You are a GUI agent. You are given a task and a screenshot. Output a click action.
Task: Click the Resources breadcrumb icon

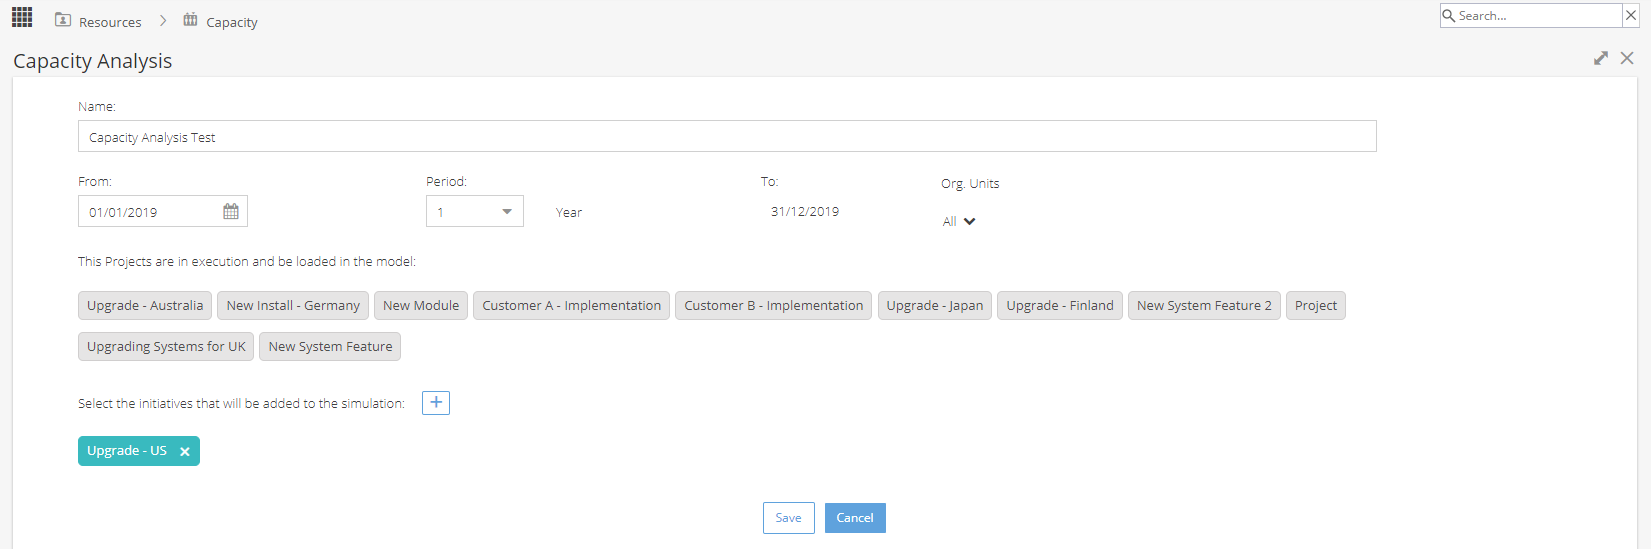point(63,20)
